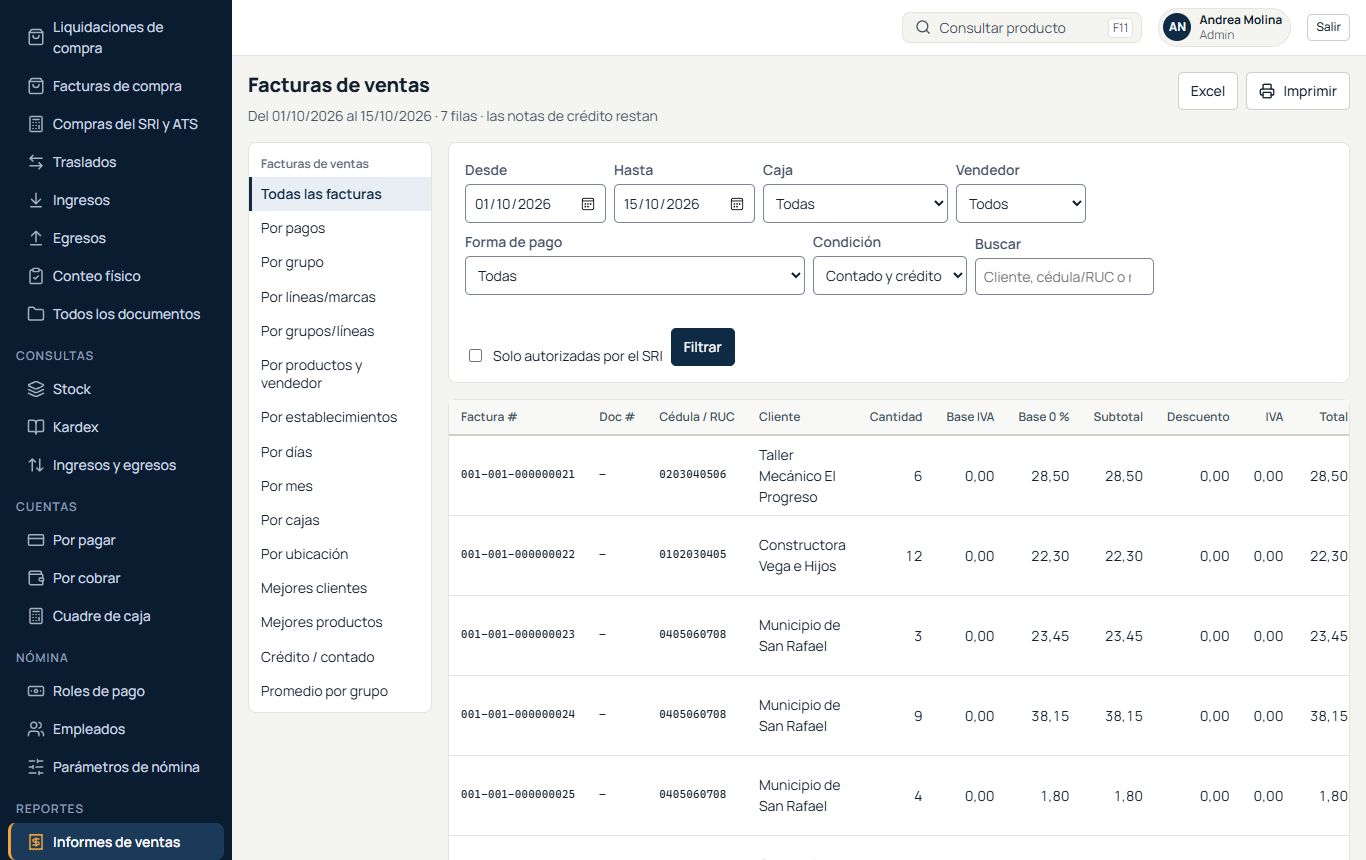The image size is (1366, 860).
Task: Open Facturas de compra shopping bag icon
Action: tap(36, 86)
